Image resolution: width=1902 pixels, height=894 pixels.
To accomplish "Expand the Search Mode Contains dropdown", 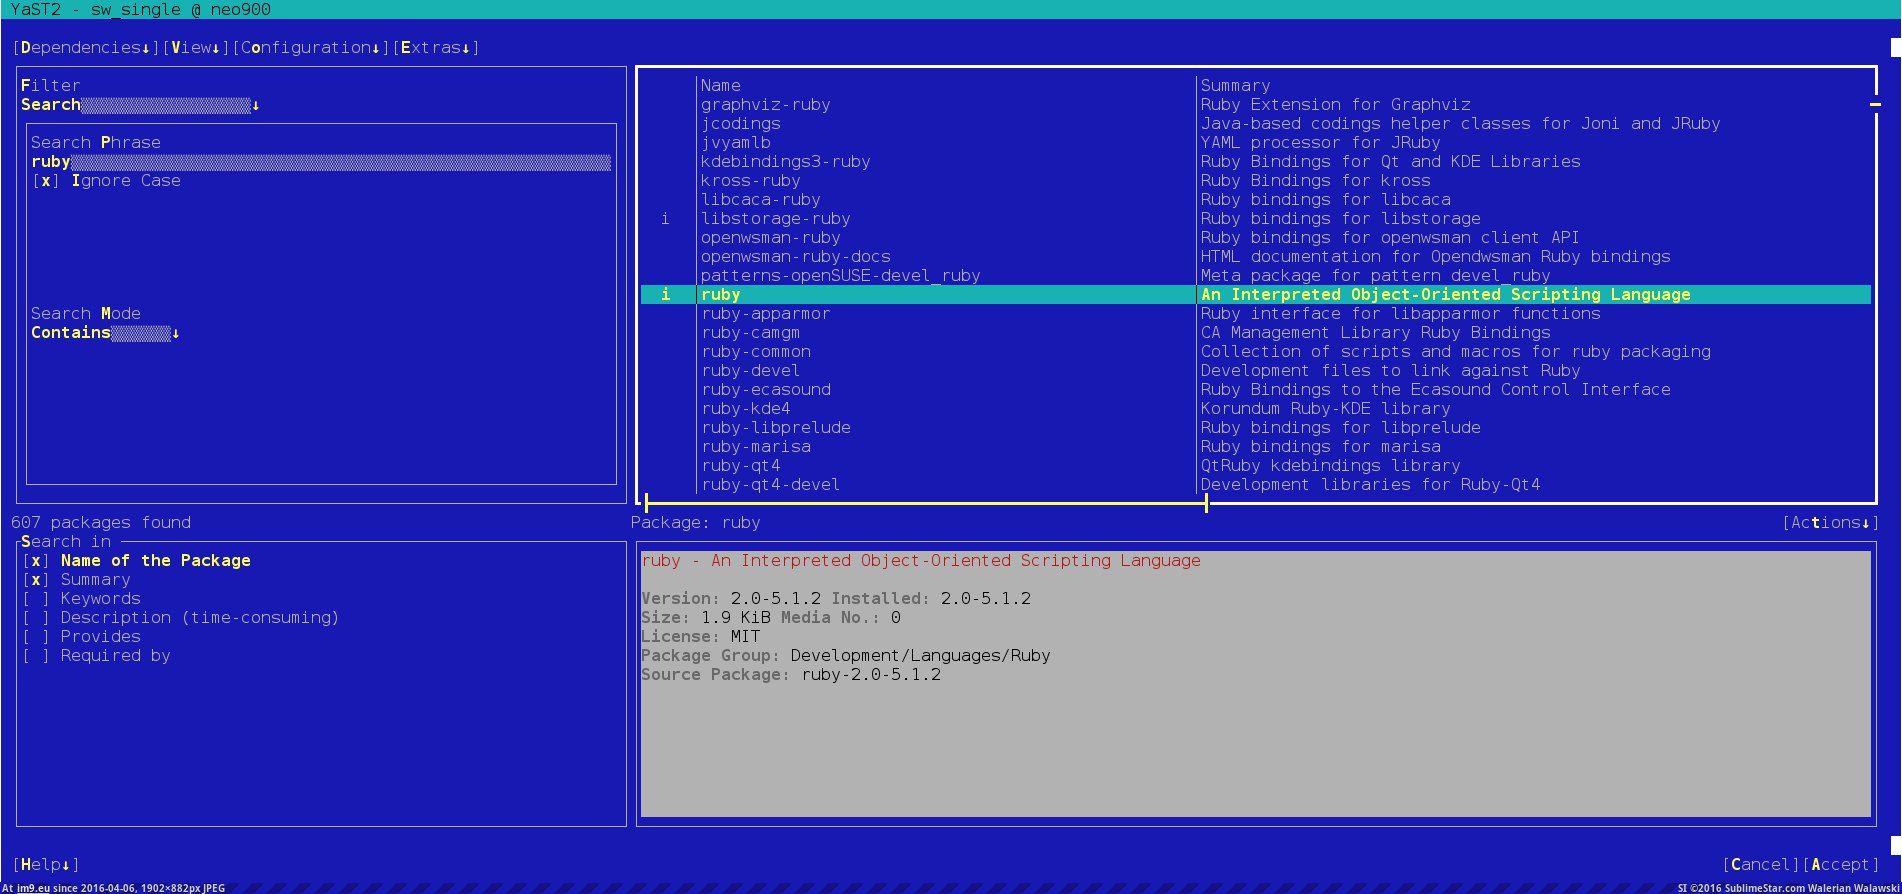I will click(105, 333).
